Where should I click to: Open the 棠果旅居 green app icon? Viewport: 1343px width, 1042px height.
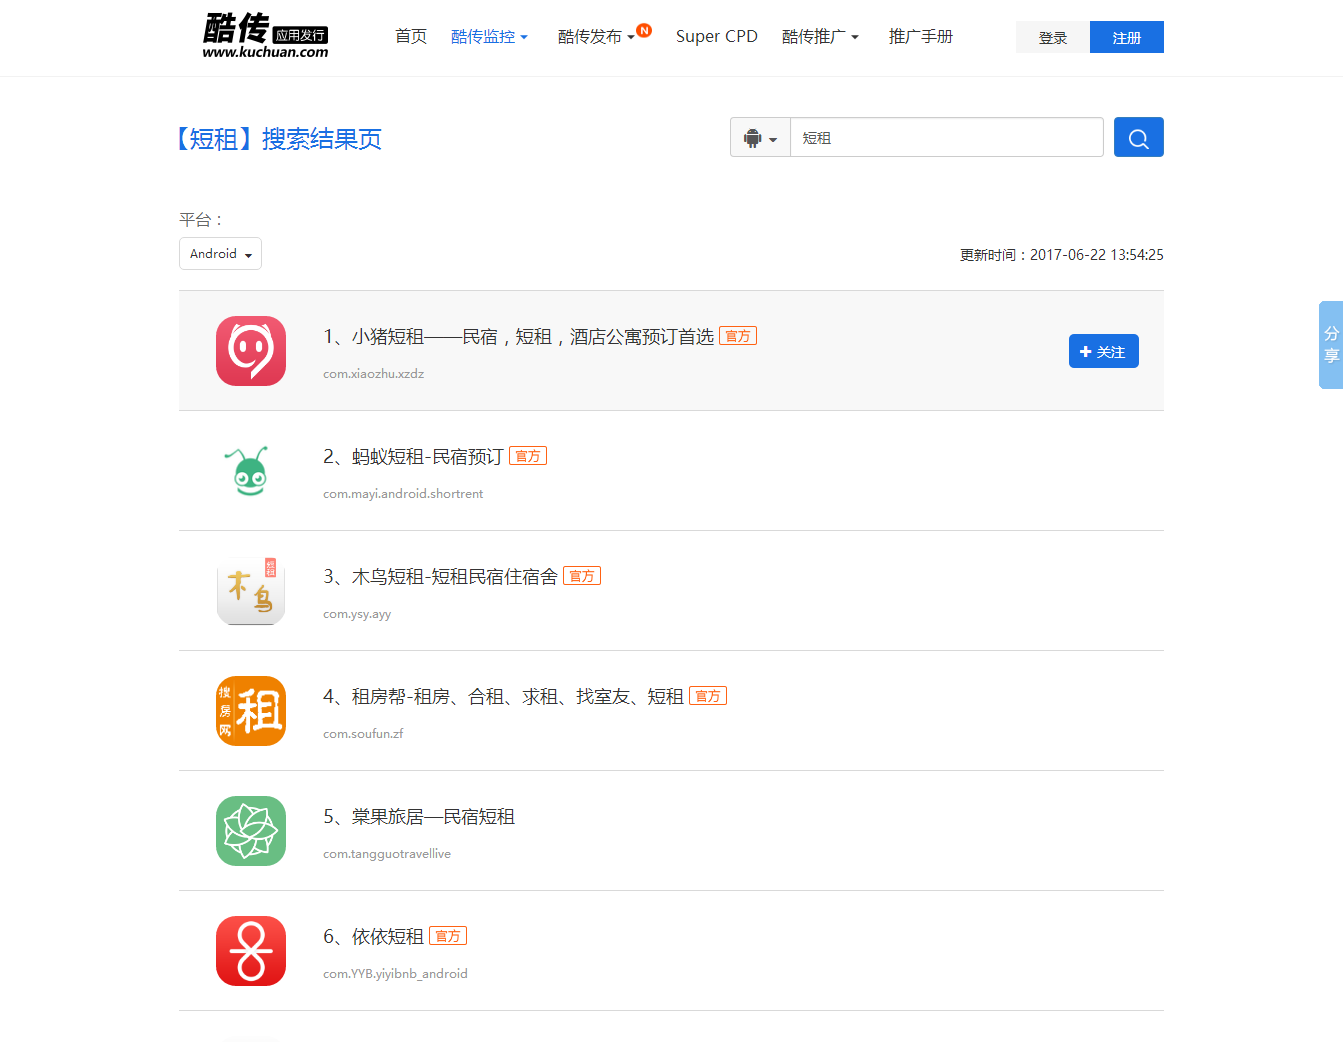click(x=251, y=831)
